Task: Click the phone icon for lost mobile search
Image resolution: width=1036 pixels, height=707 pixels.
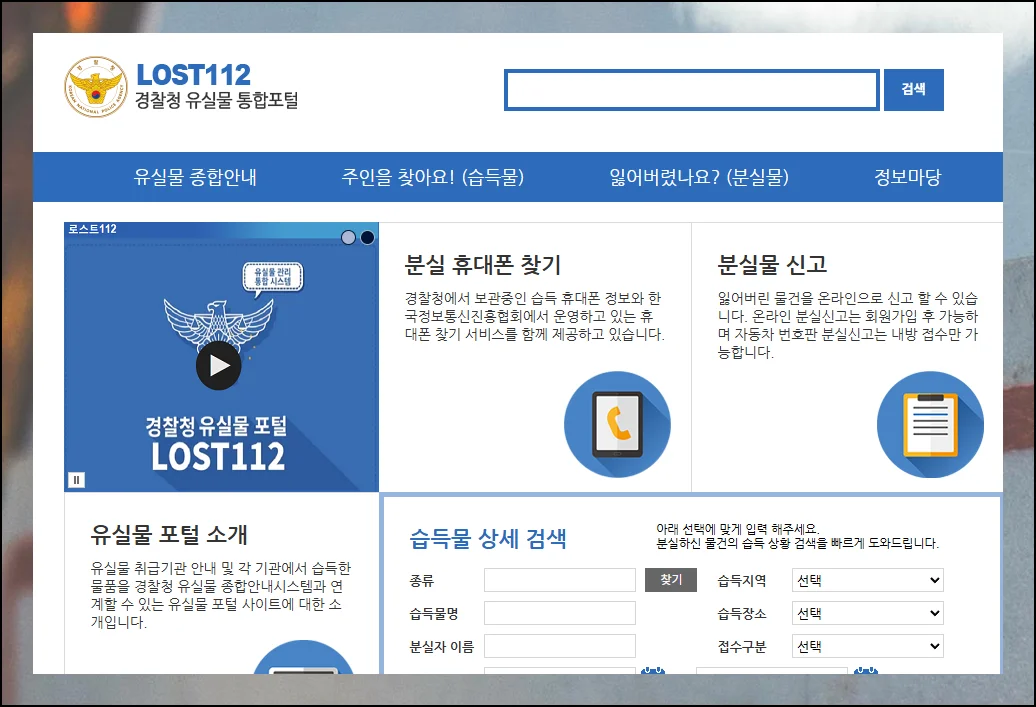Action: [617, 424]
